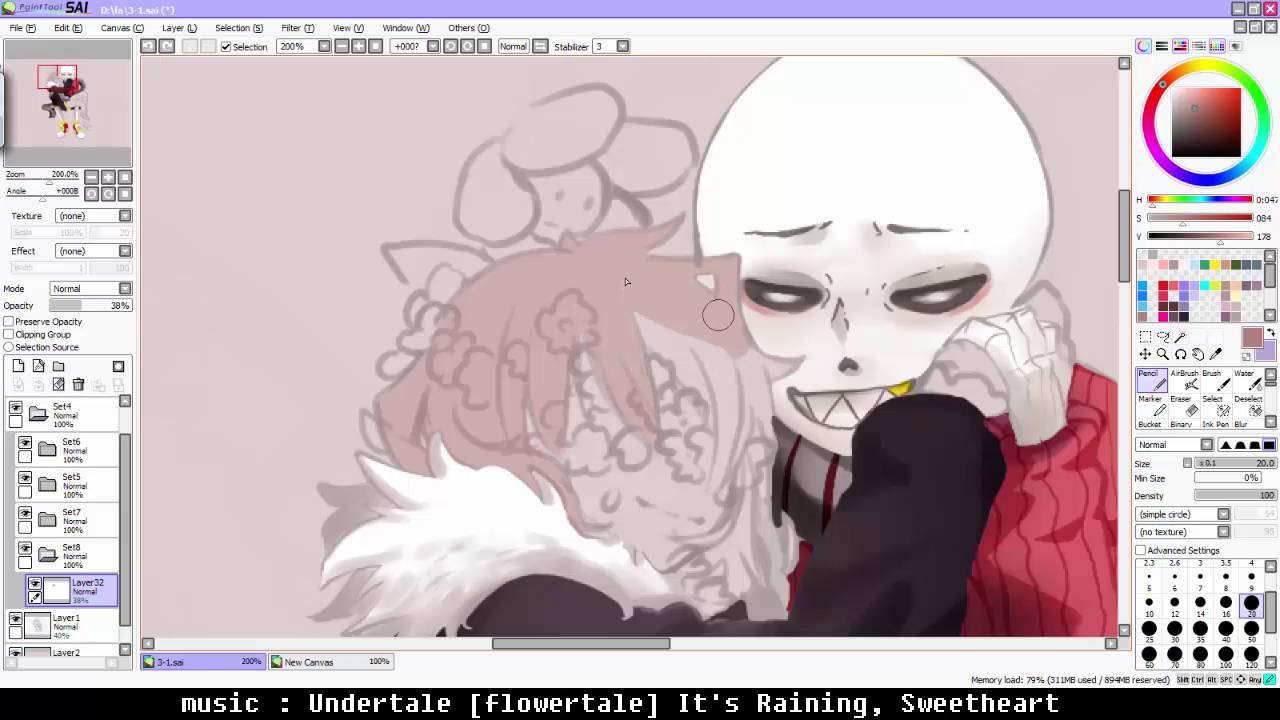Open the layer blending Mode dropdown
The image size is (1280, 720).
(x=125, y=289)
